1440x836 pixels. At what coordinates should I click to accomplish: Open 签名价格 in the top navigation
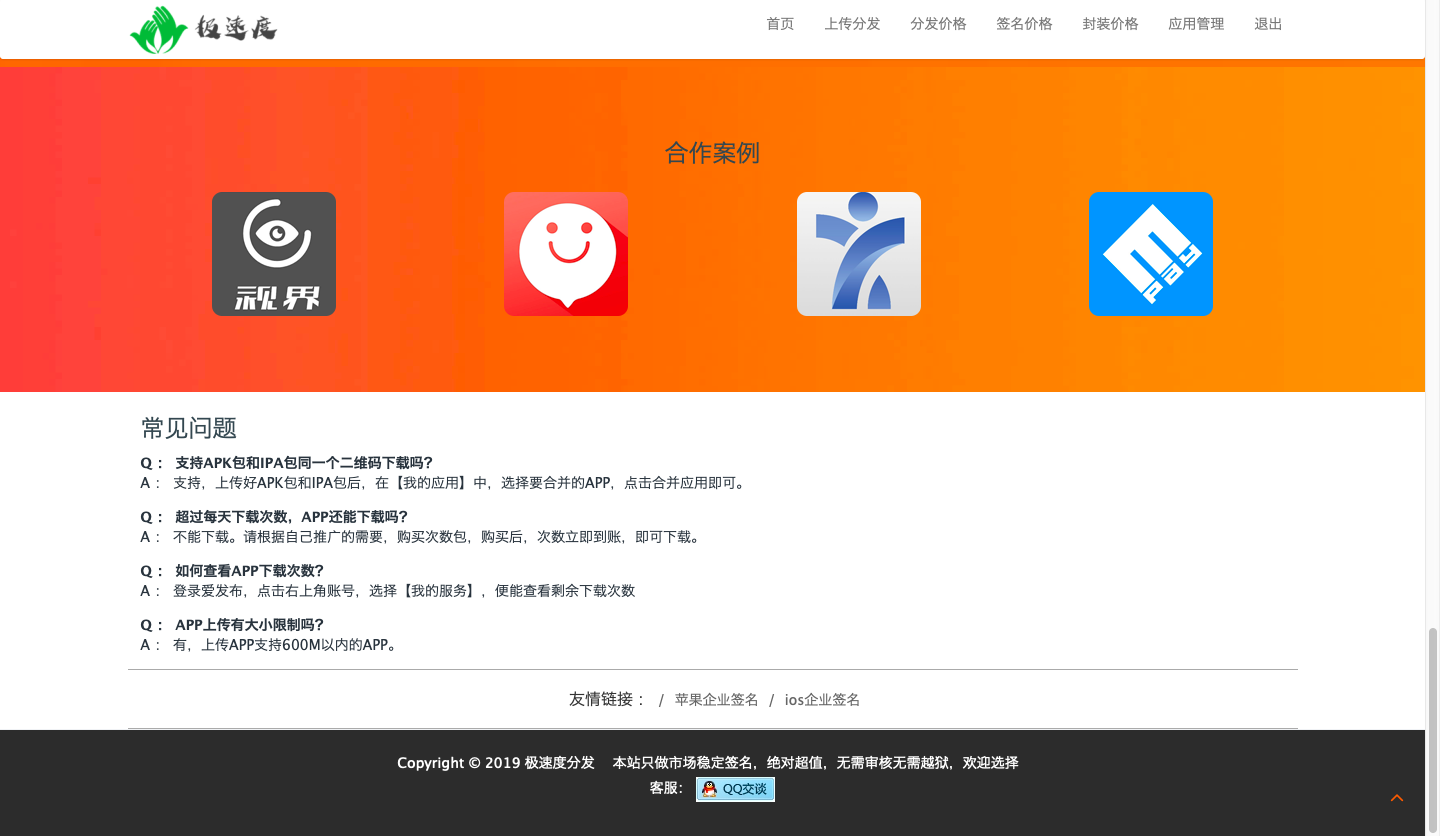point(1024,24)
